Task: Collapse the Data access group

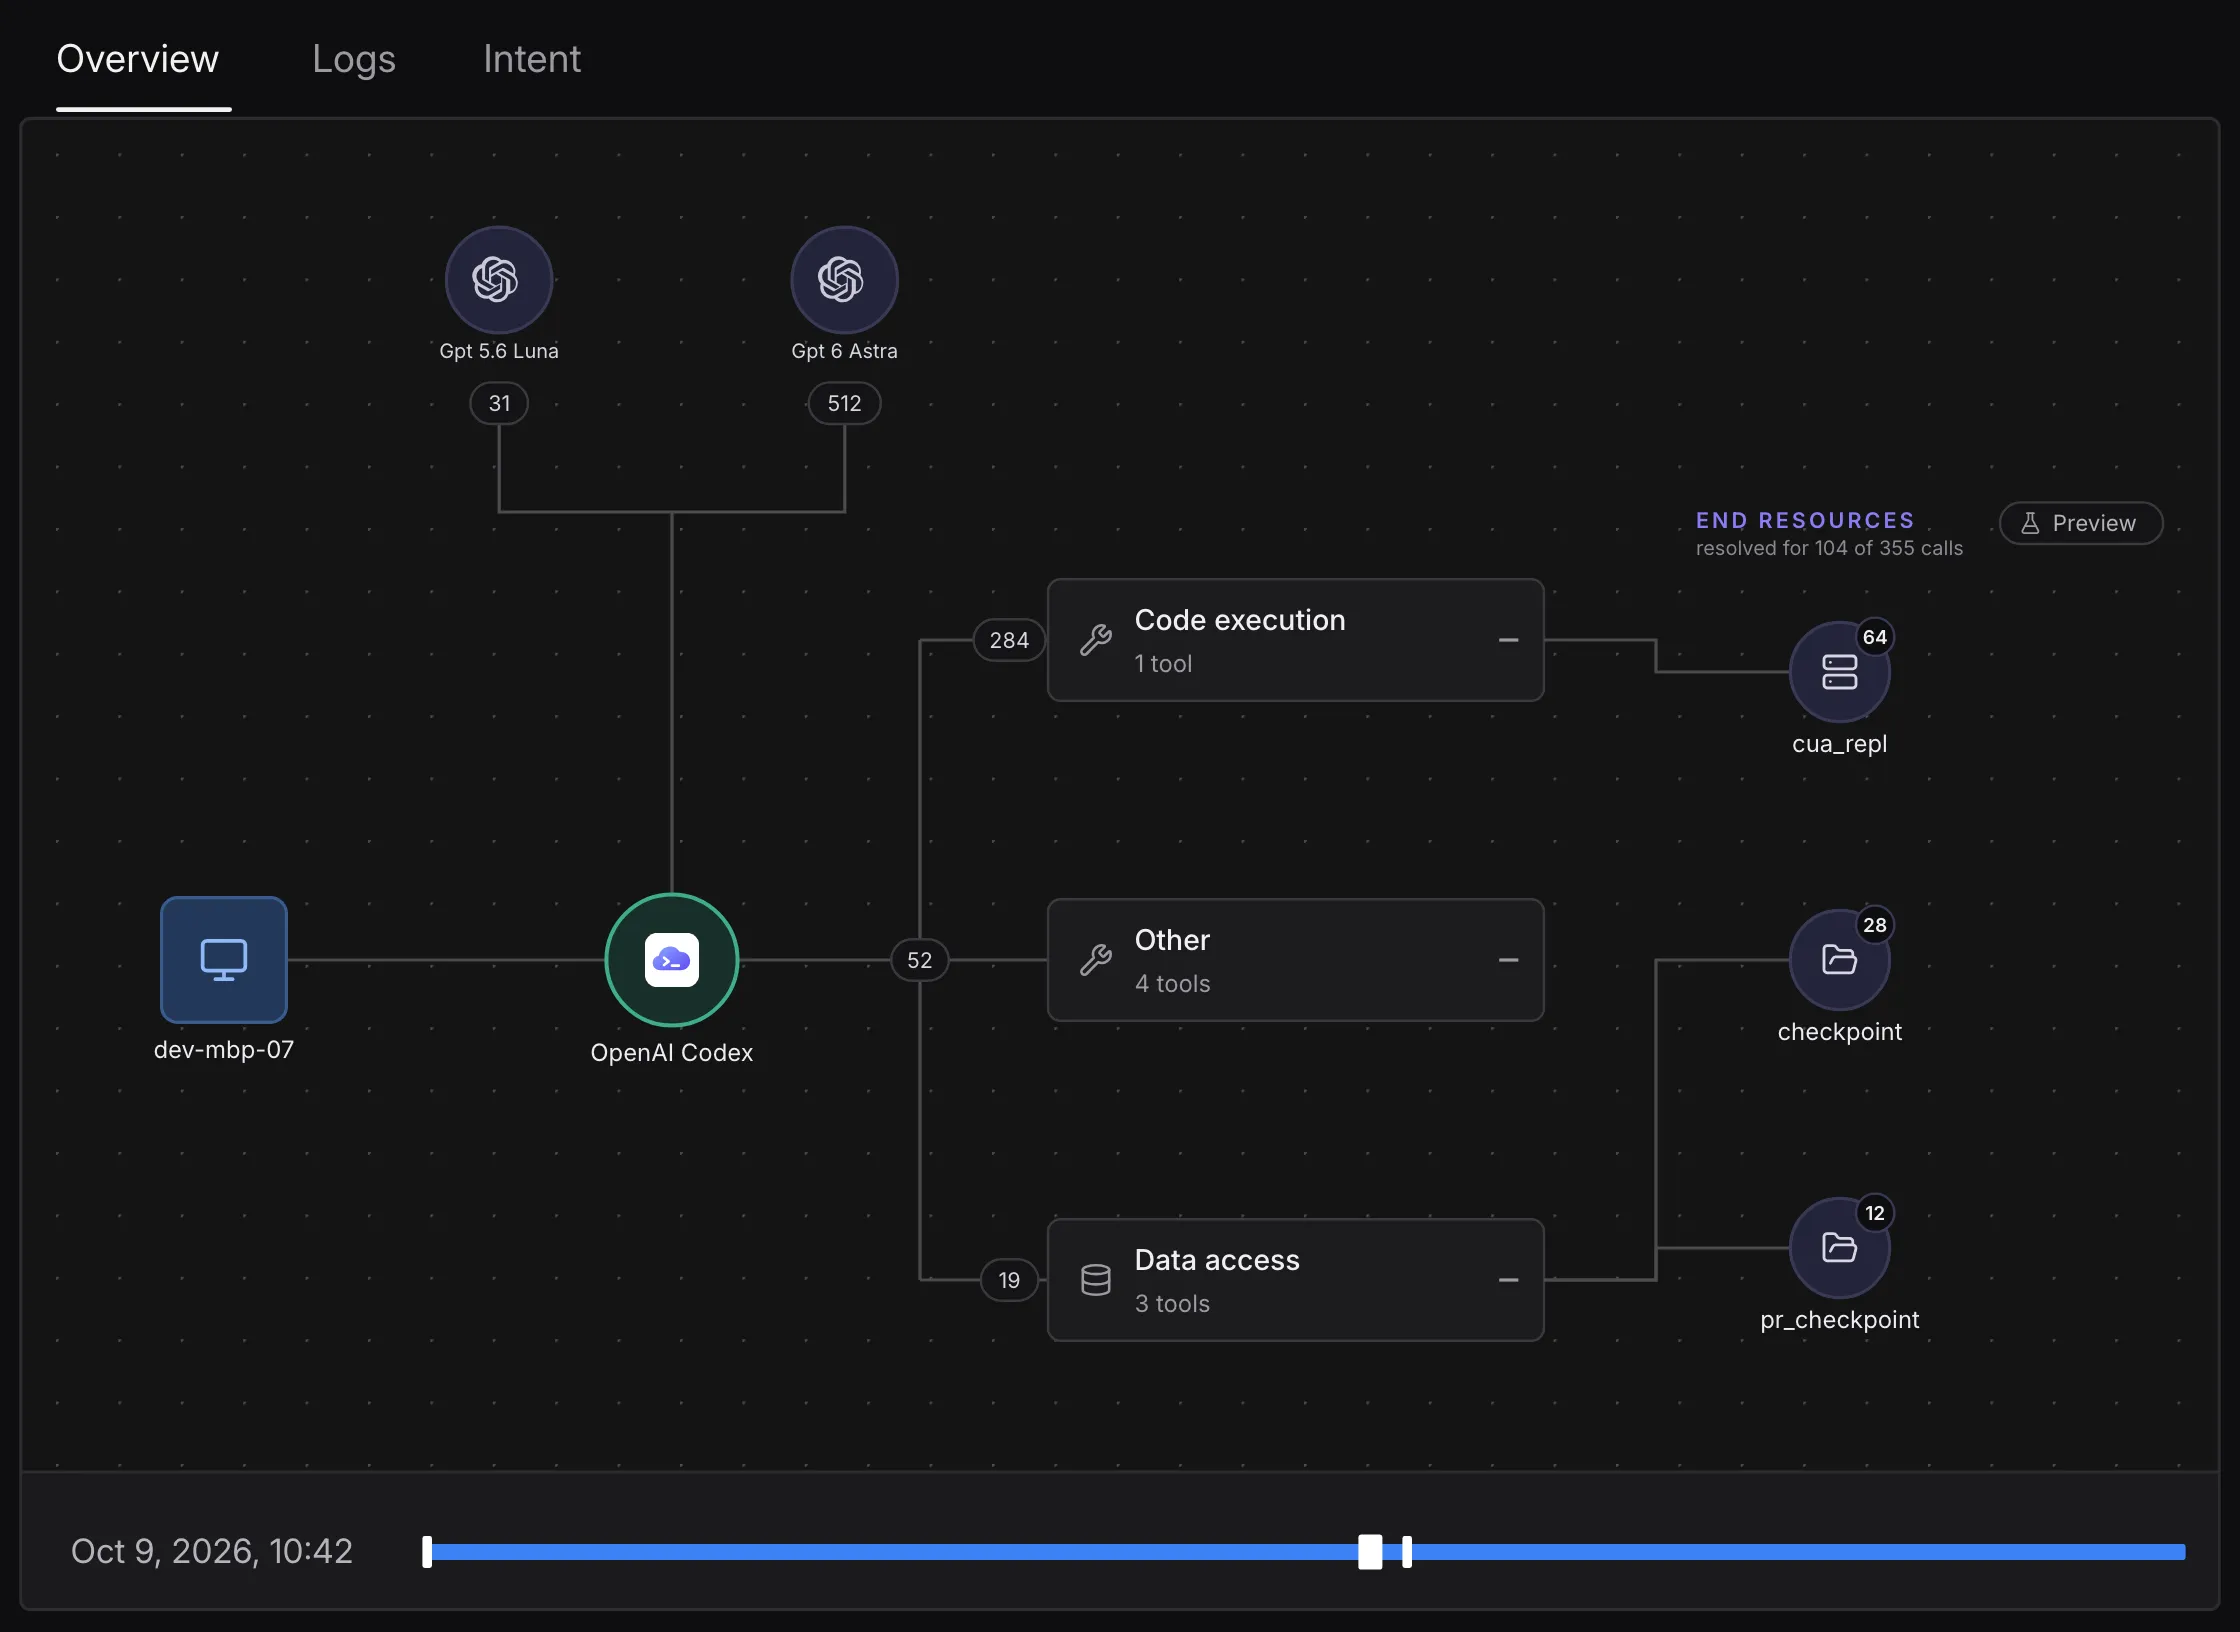Action: click(x=1508, y=1280)
